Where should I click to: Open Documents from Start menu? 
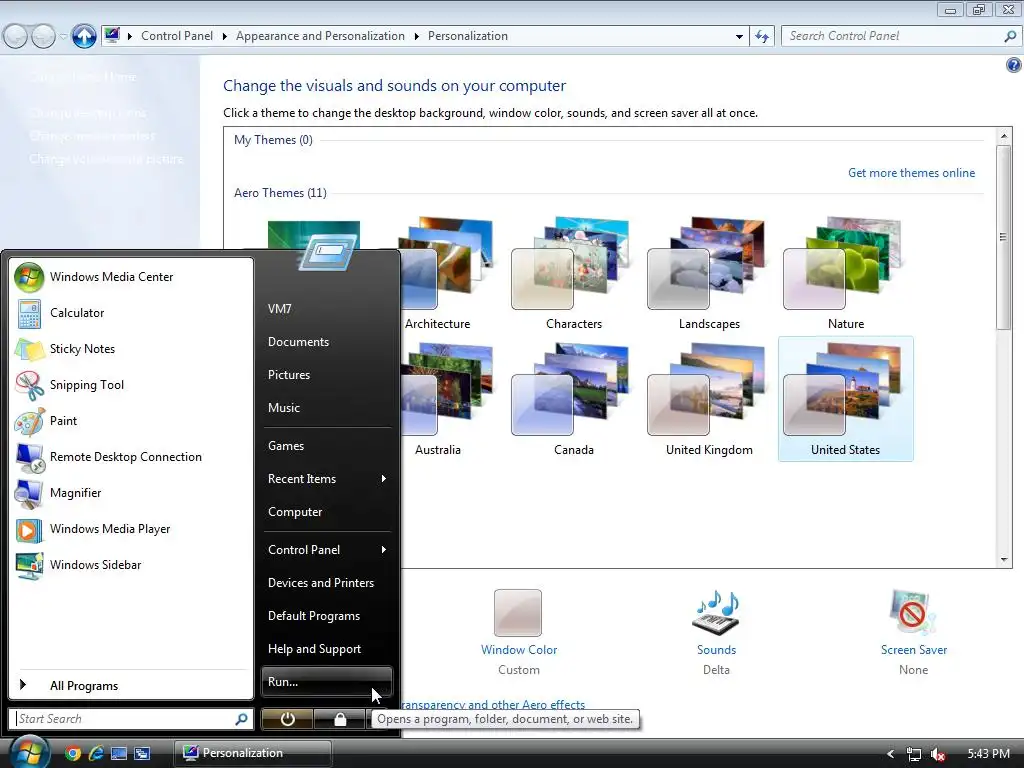pos(298,342)
